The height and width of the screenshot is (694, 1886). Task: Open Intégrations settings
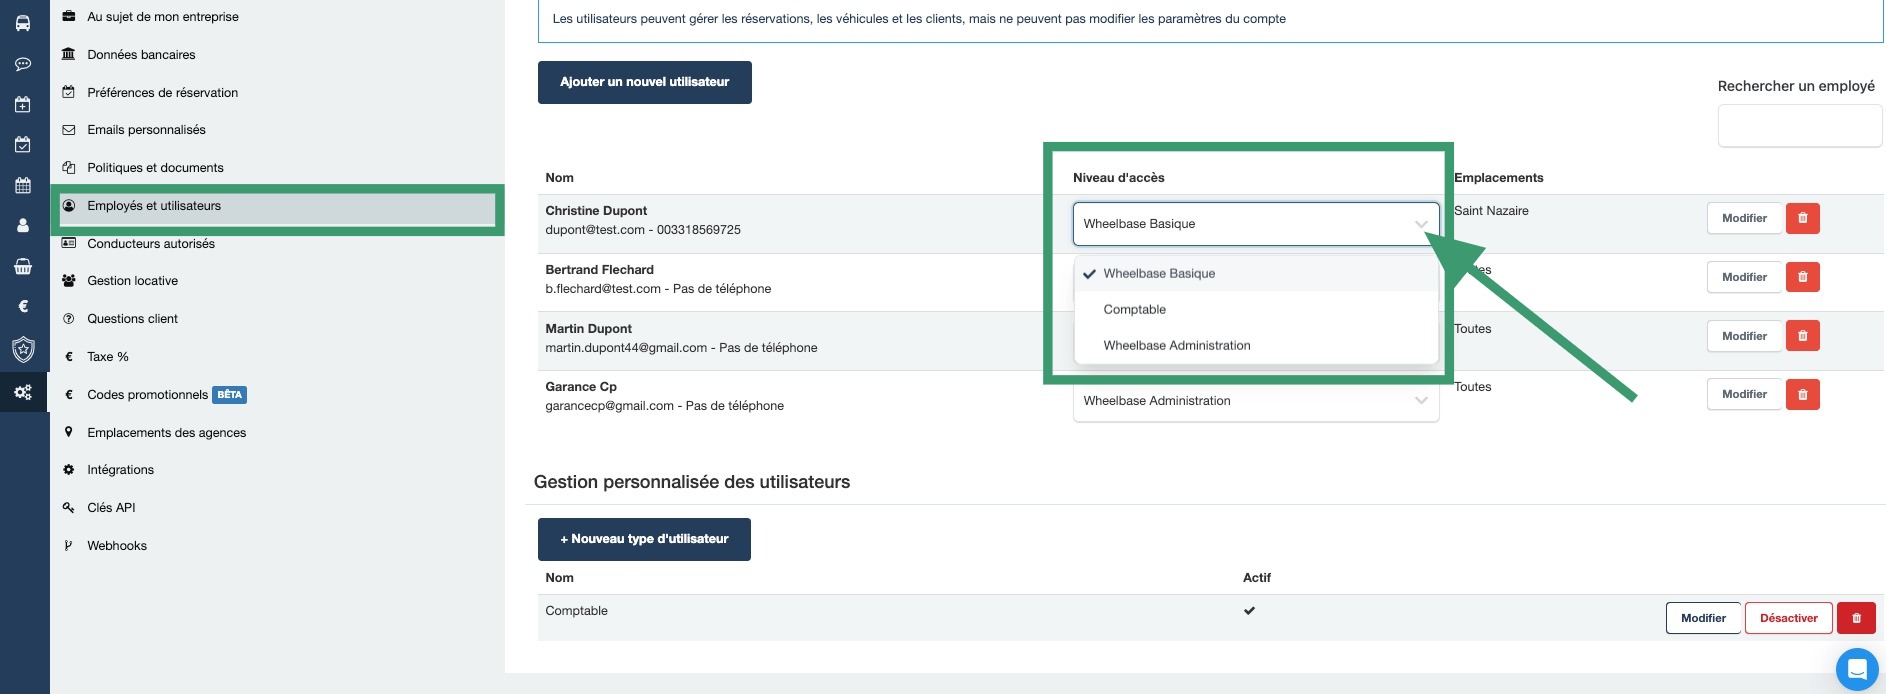120,470
